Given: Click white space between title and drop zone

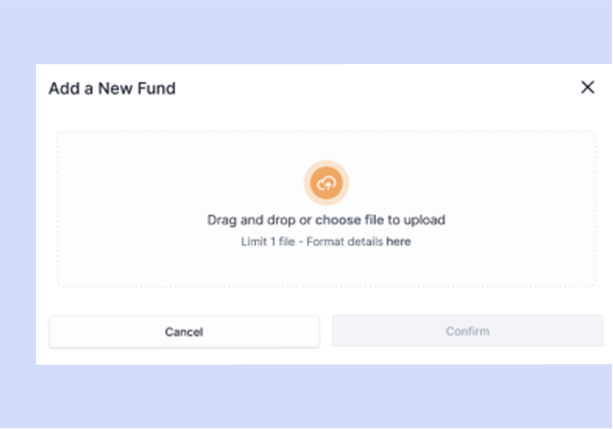Looking at the screenshot, I should [x=326, y=113].
